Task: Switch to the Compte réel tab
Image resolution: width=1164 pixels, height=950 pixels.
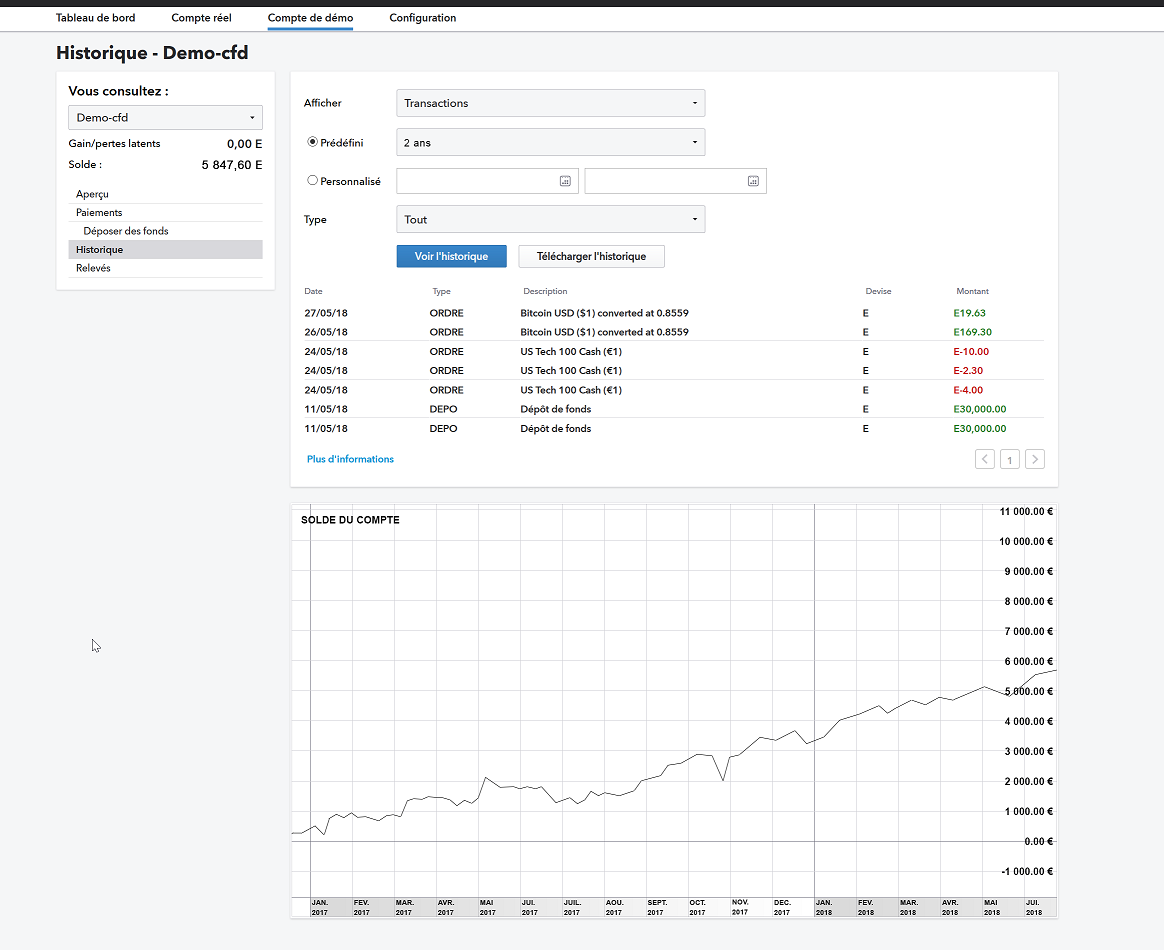Action: [201, 18]
